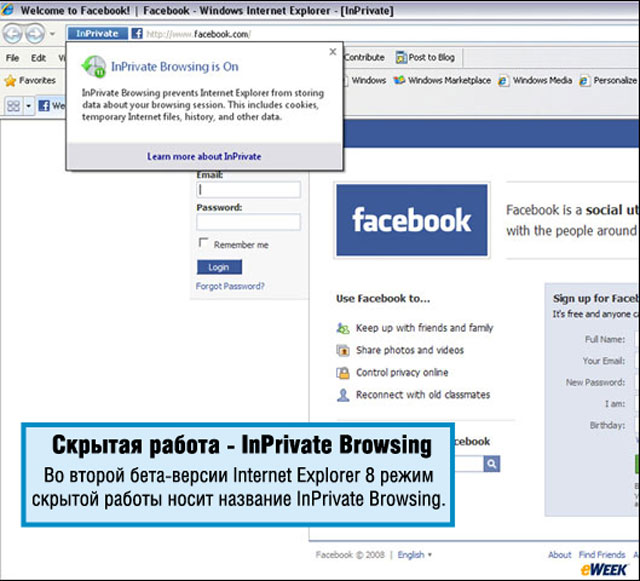Click the Share photos and videos icon
The image size is (640, 581).
(x=343, y=350)
